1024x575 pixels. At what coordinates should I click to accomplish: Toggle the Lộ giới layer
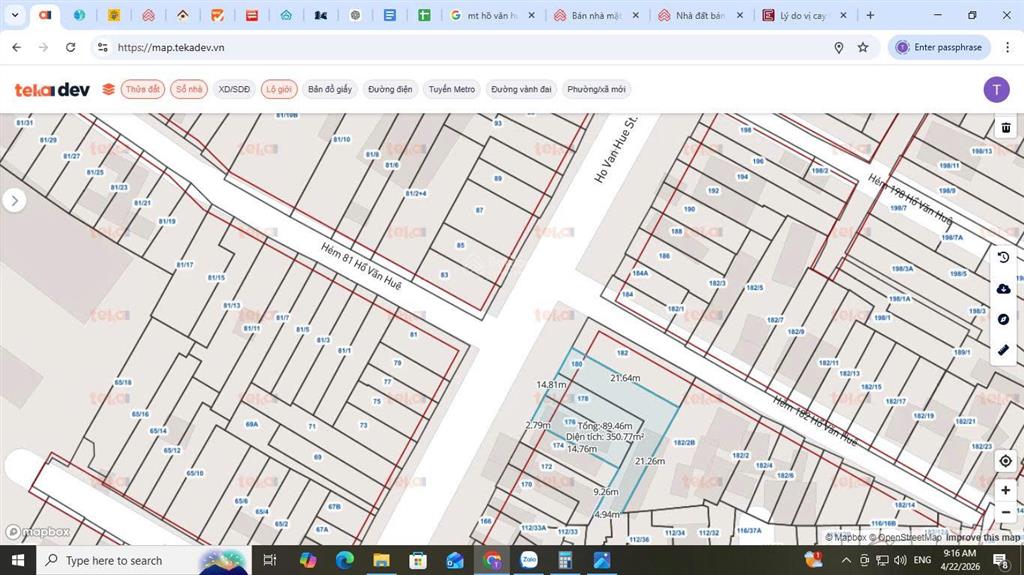point(279,89)
